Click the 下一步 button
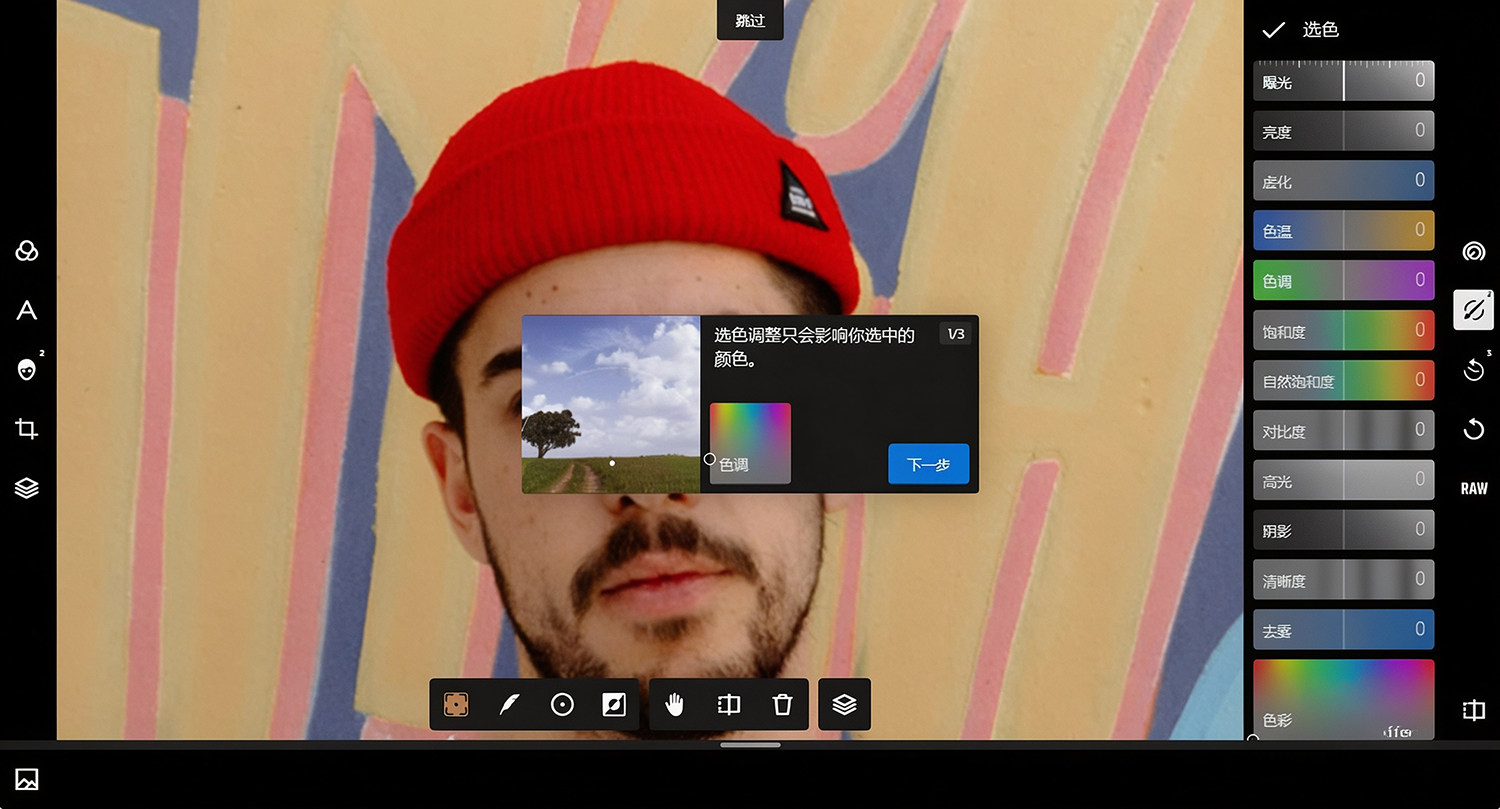 [928, 464]
